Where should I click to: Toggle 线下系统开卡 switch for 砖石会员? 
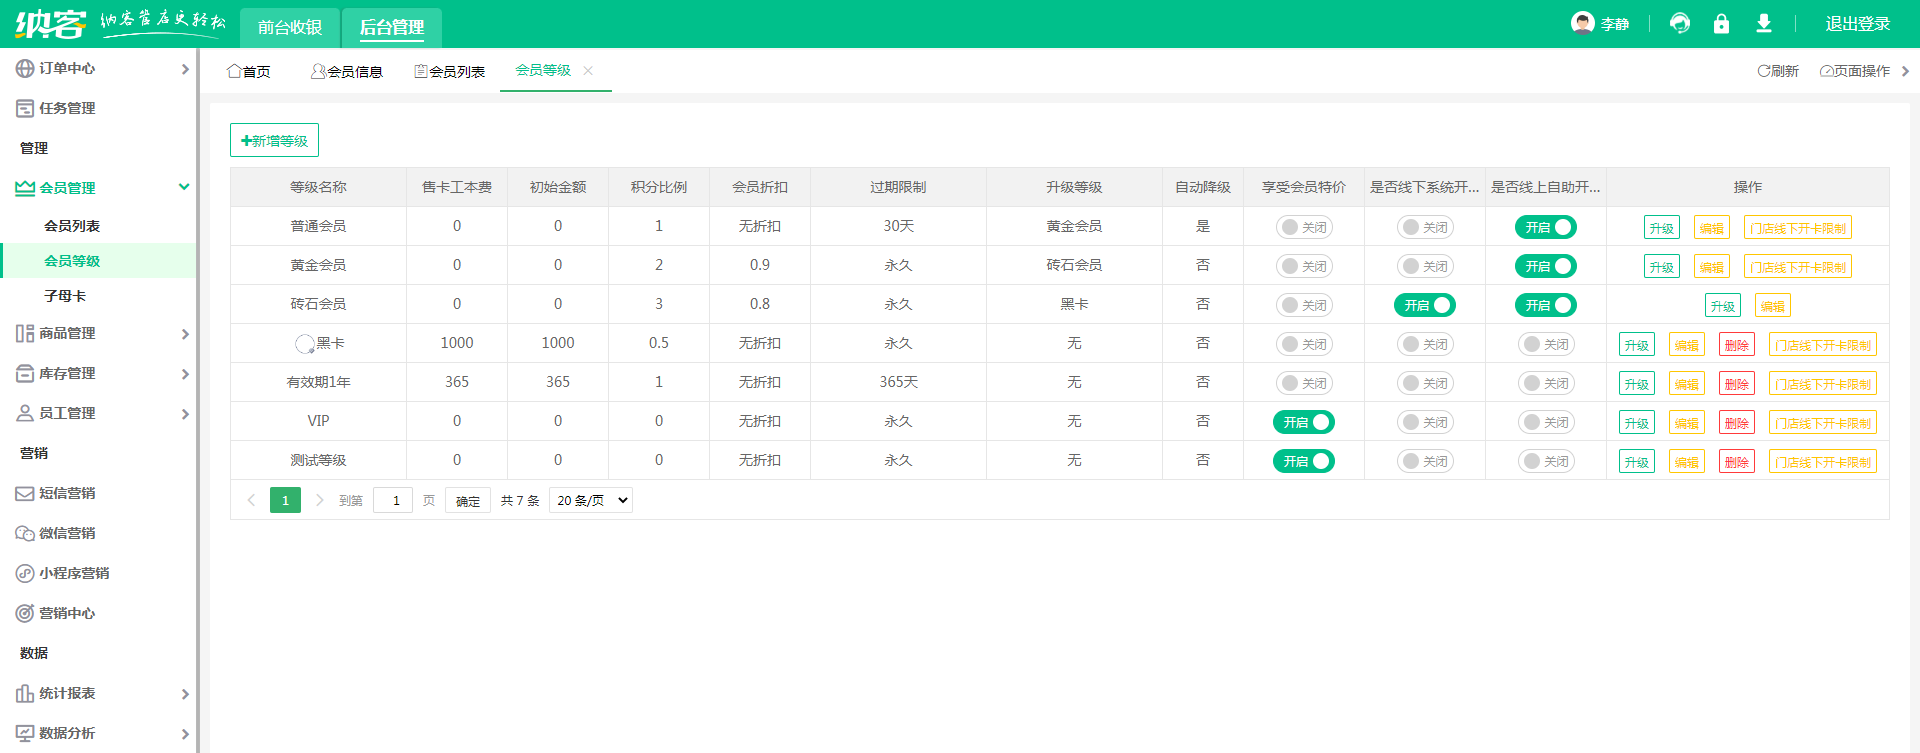pyautogui.click(x=1425, y=305)
